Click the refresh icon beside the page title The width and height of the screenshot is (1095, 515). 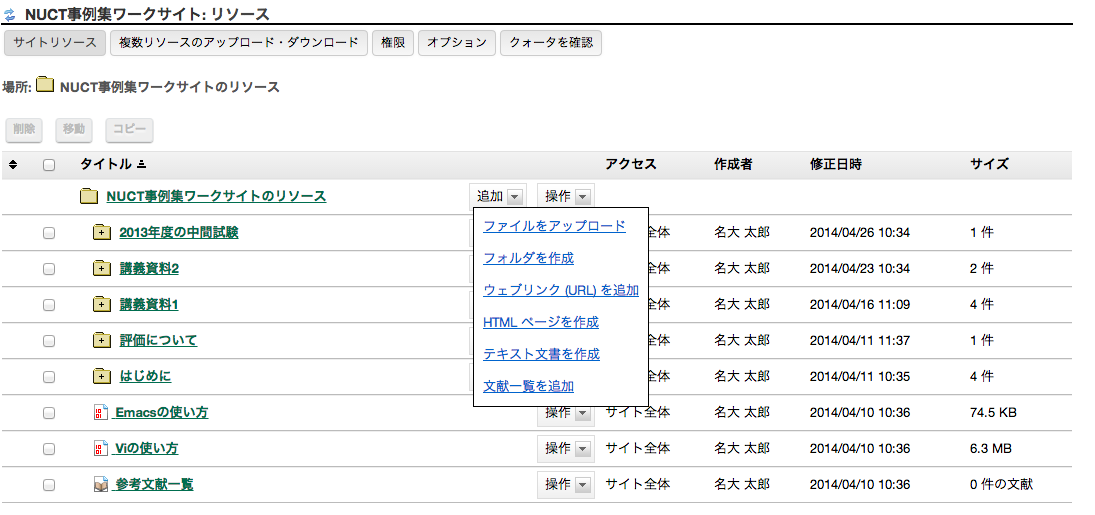(11, 15)
